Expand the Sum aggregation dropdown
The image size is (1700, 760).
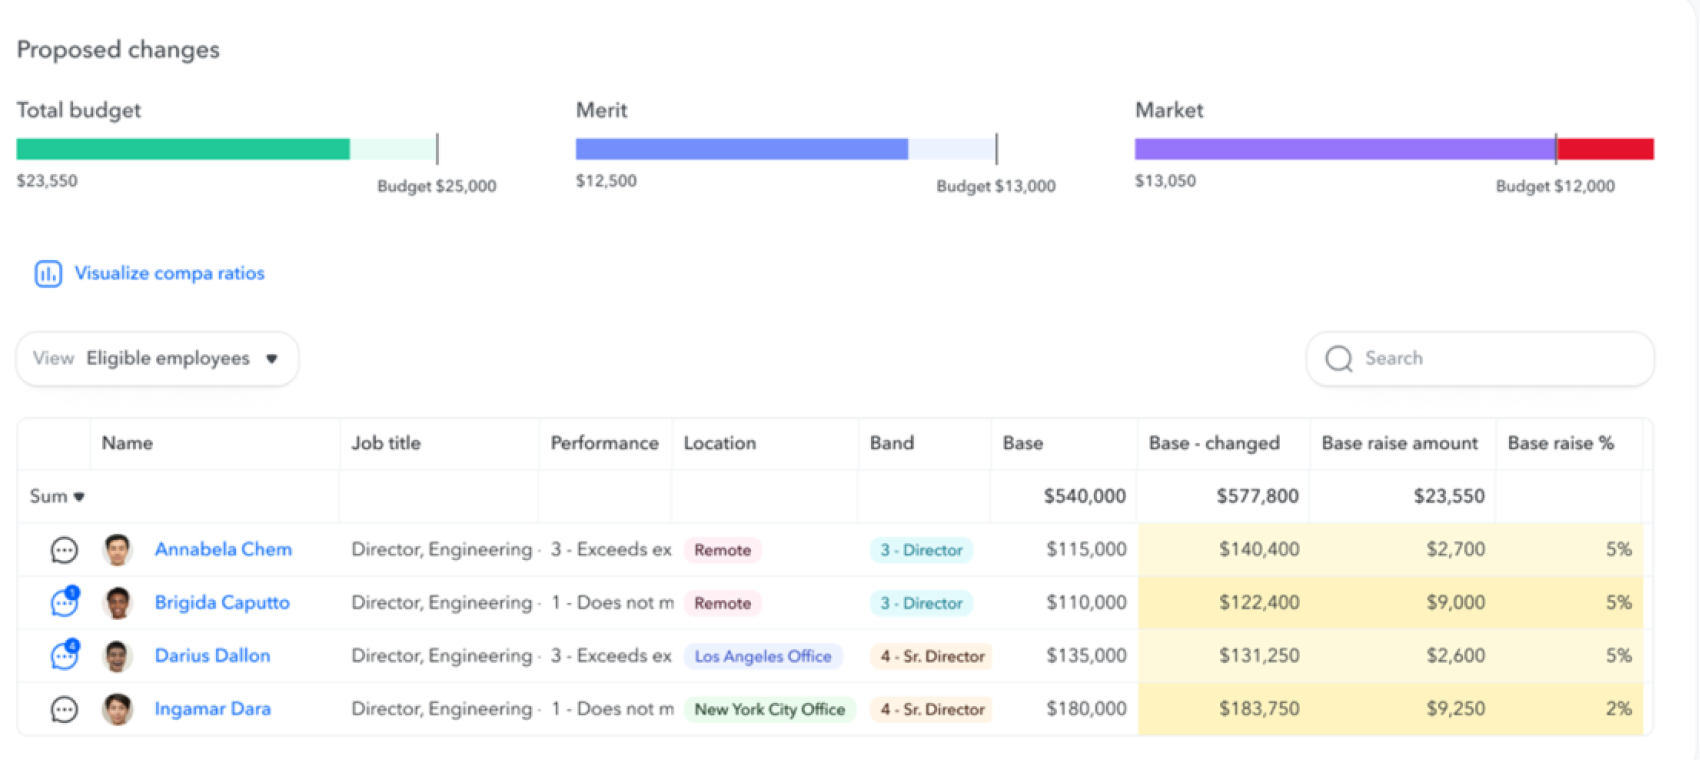point(57,497)
